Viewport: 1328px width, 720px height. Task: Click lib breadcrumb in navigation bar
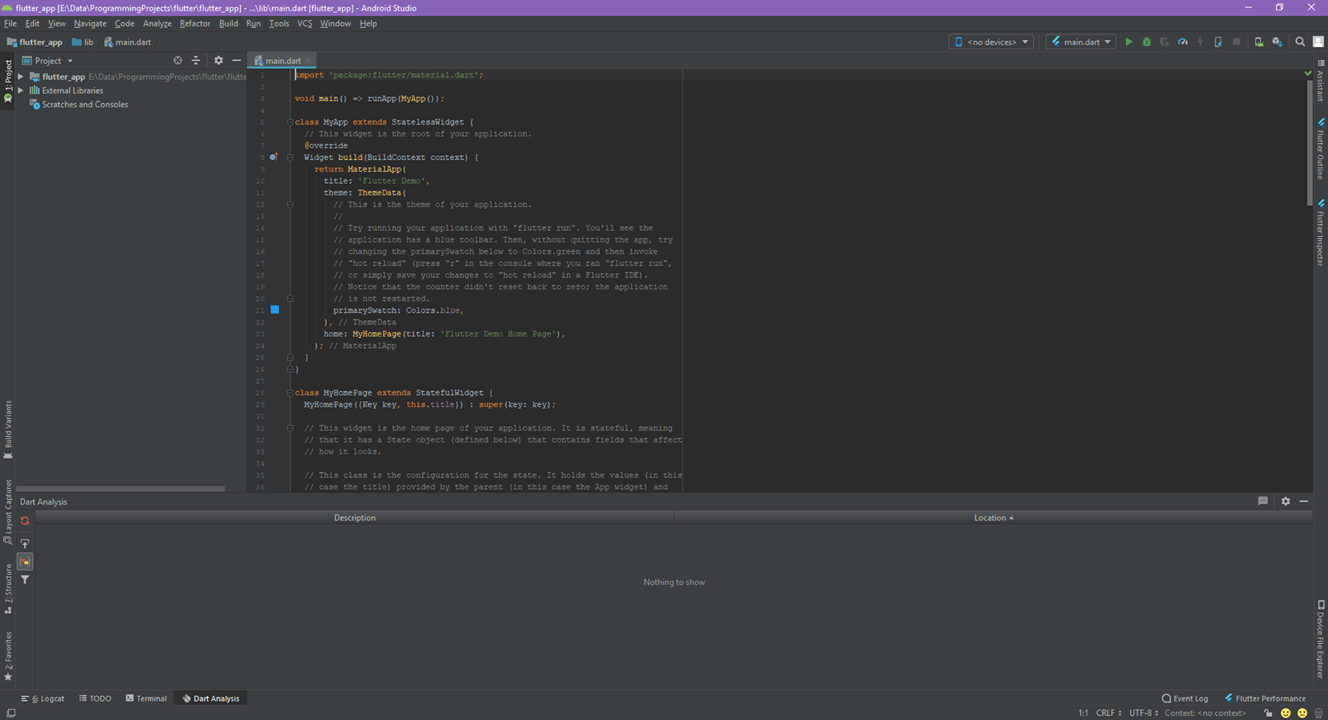pyautogui.click(x=83, y=42)
